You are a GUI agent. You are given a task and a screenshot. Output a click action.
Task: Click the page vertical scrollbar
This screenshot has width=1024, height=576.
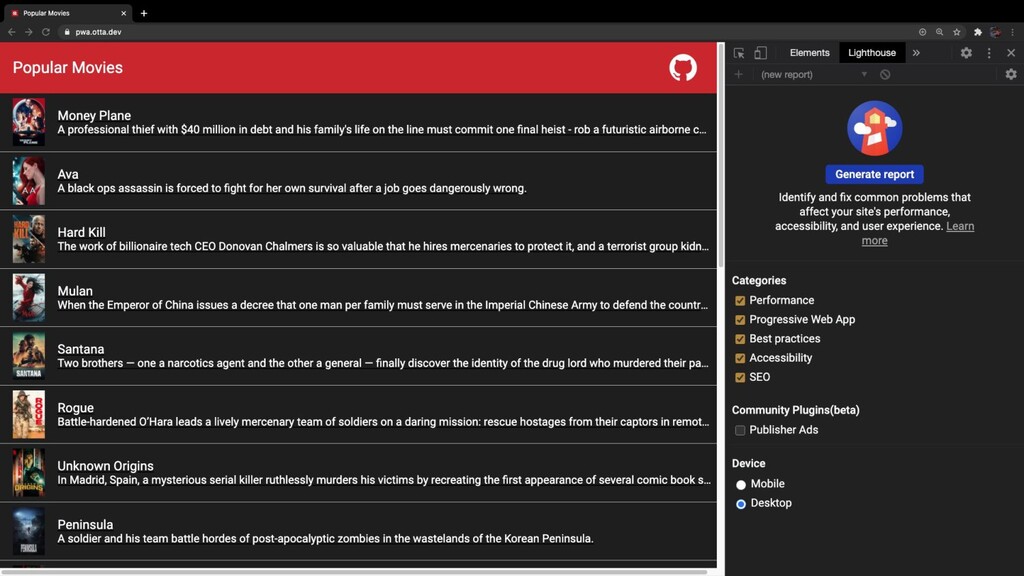click(x=721, y=155)
